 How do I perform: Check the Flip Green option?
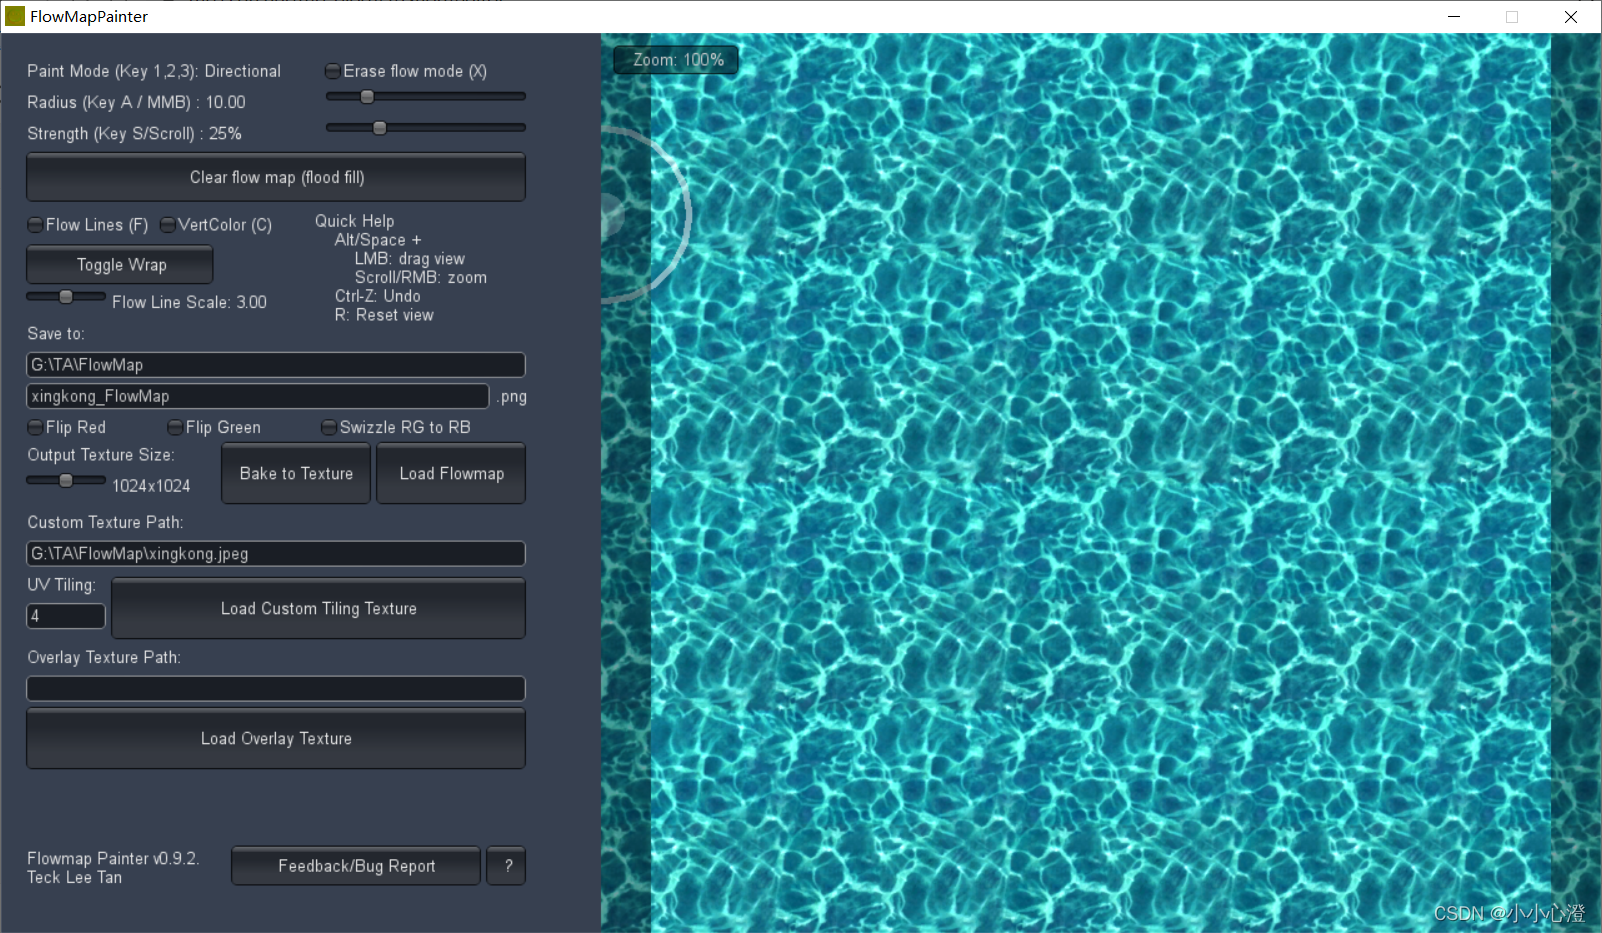[176, 427]
